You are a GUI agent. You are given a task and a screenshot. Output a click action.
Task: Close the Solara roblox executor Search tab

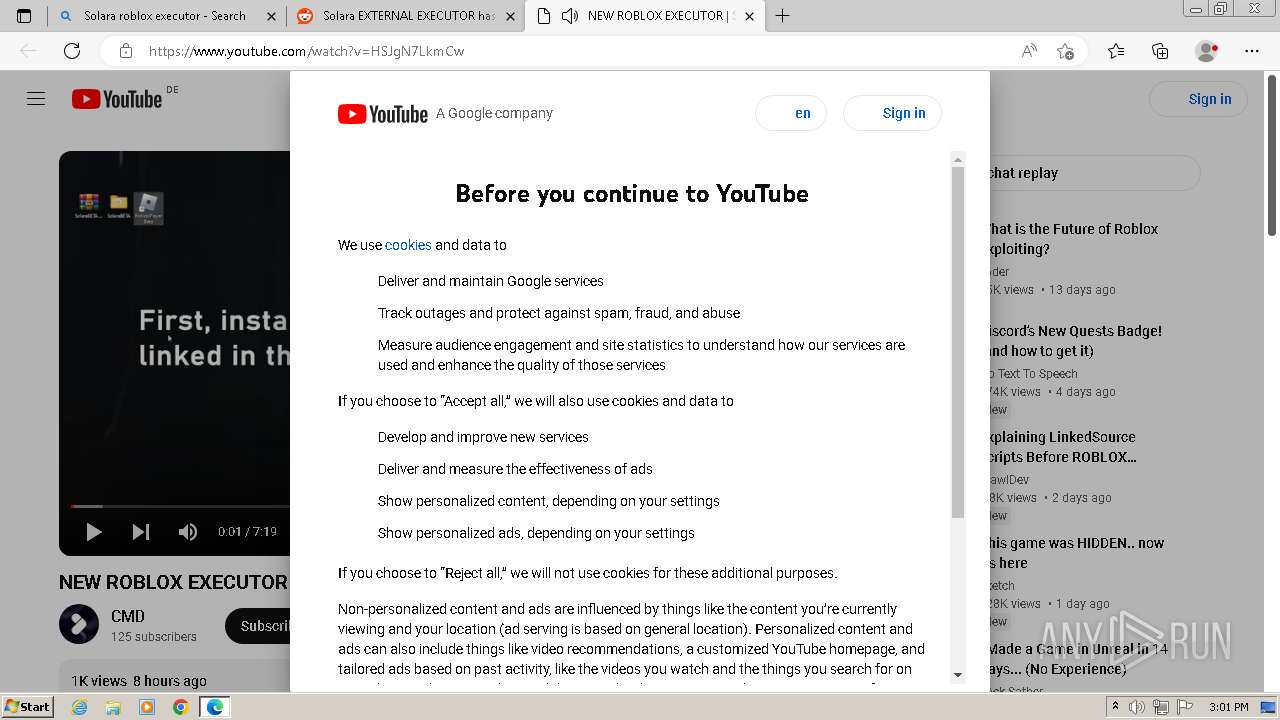click(x=271, y=16)
